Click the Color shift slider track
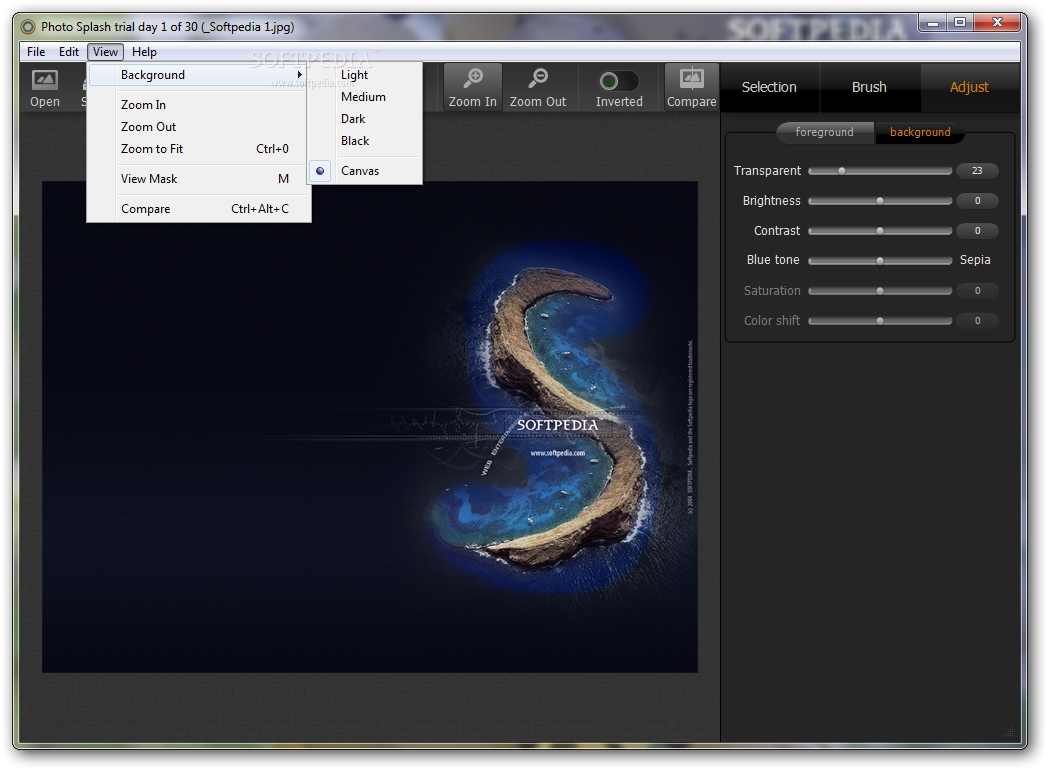 (x=880, y=321)
